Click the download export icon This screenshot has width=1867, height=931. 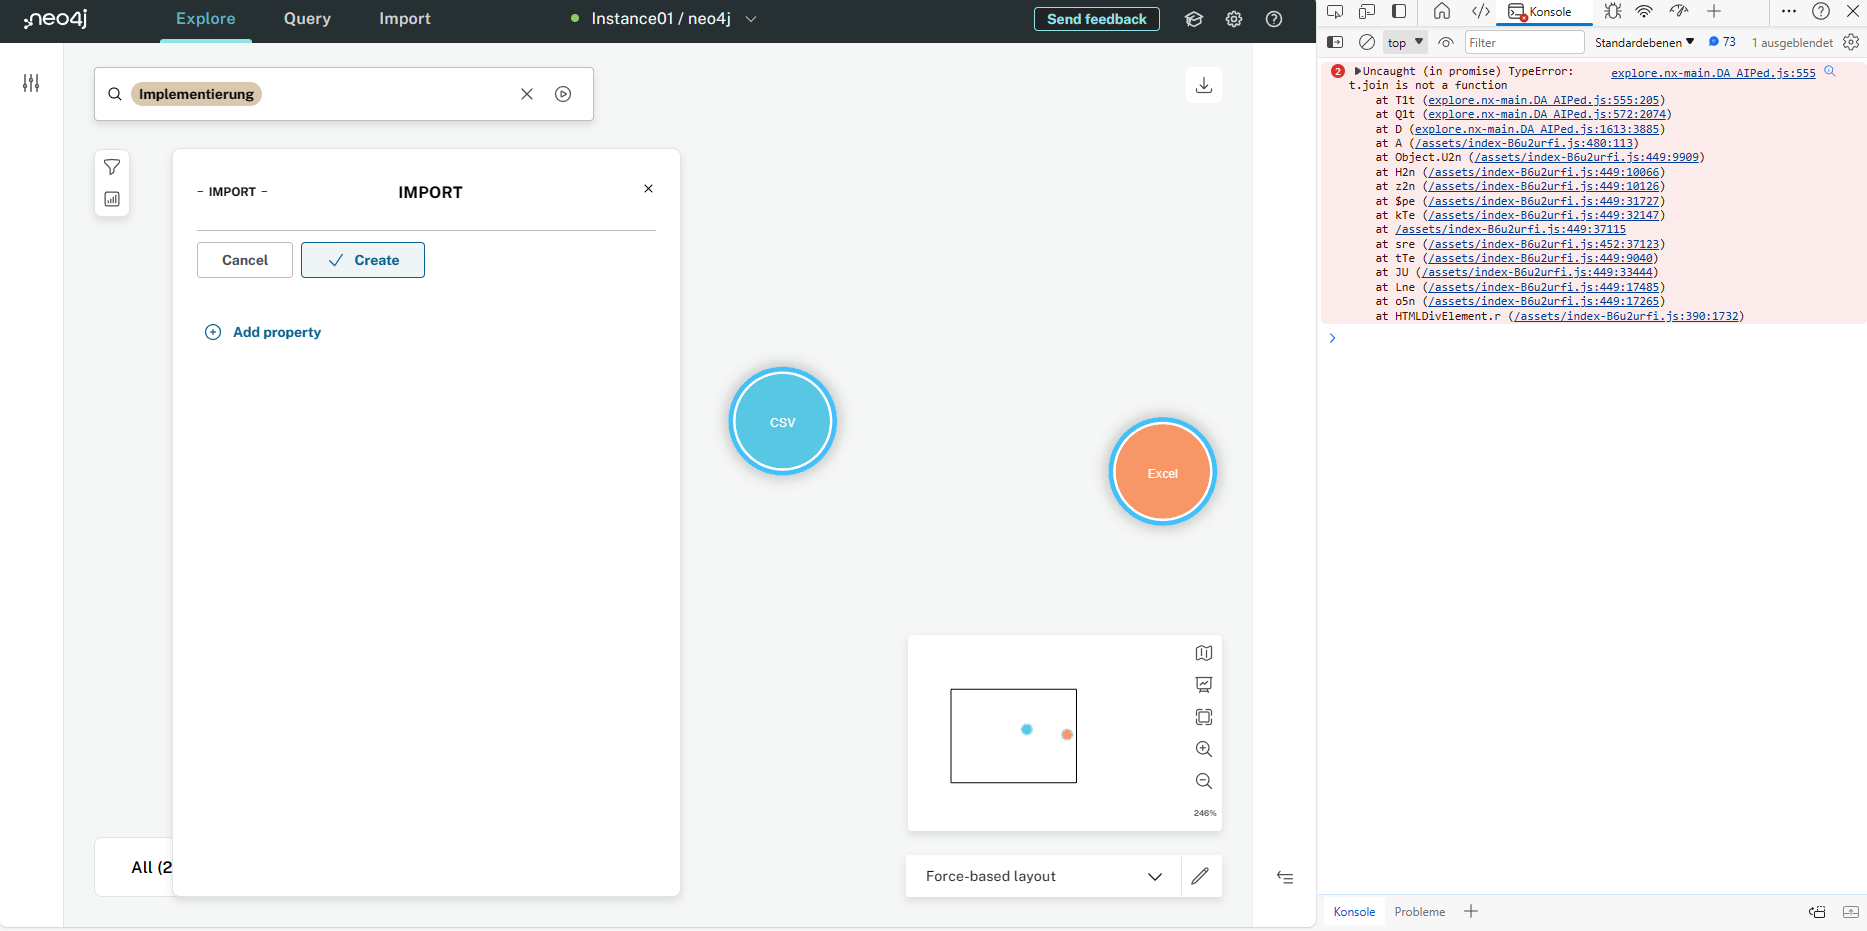(1204, 85)
